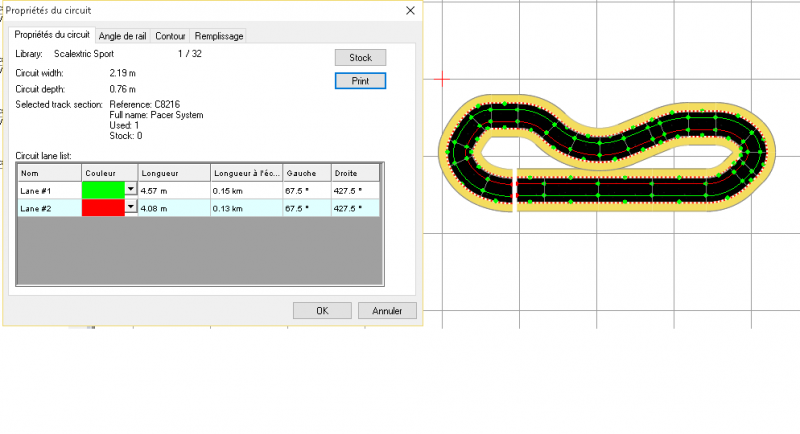Click the Nom column header
Image resolution: width=800 pixels, height=434 pixels.
click(x=49, y=173)
